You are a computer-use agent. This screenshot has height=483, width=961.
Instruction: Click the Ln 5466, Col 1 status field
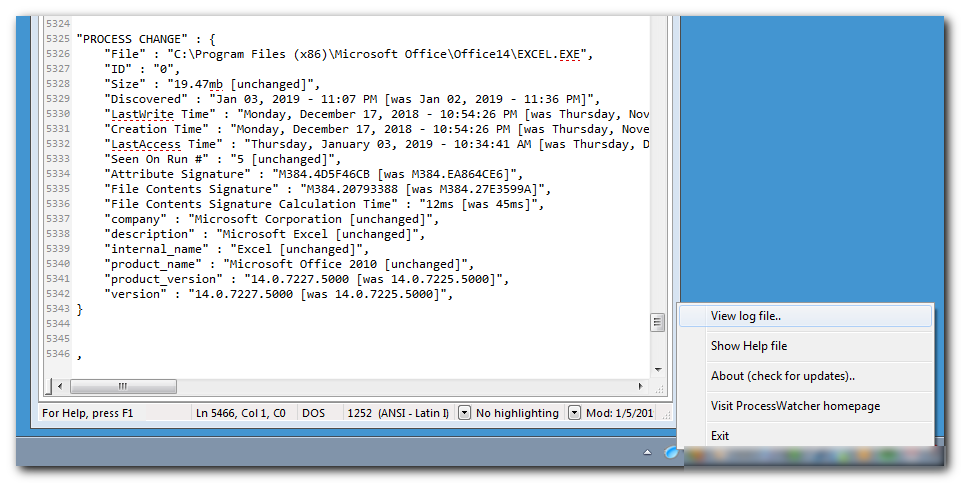pos(241,413)
